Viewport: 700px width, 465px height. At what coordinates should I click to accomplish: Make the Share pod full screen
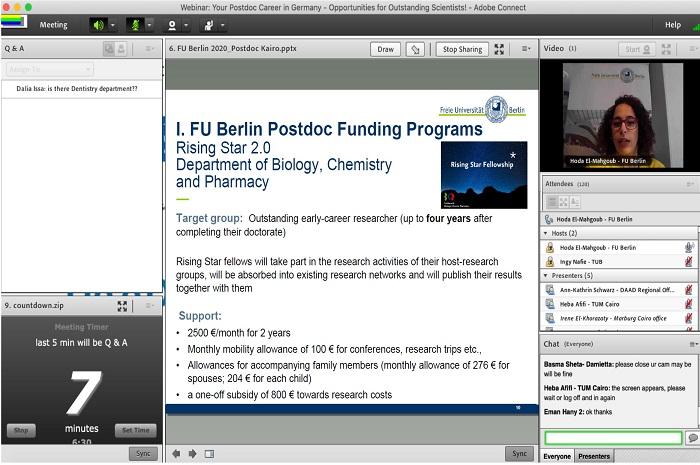(x=499, y=50)
